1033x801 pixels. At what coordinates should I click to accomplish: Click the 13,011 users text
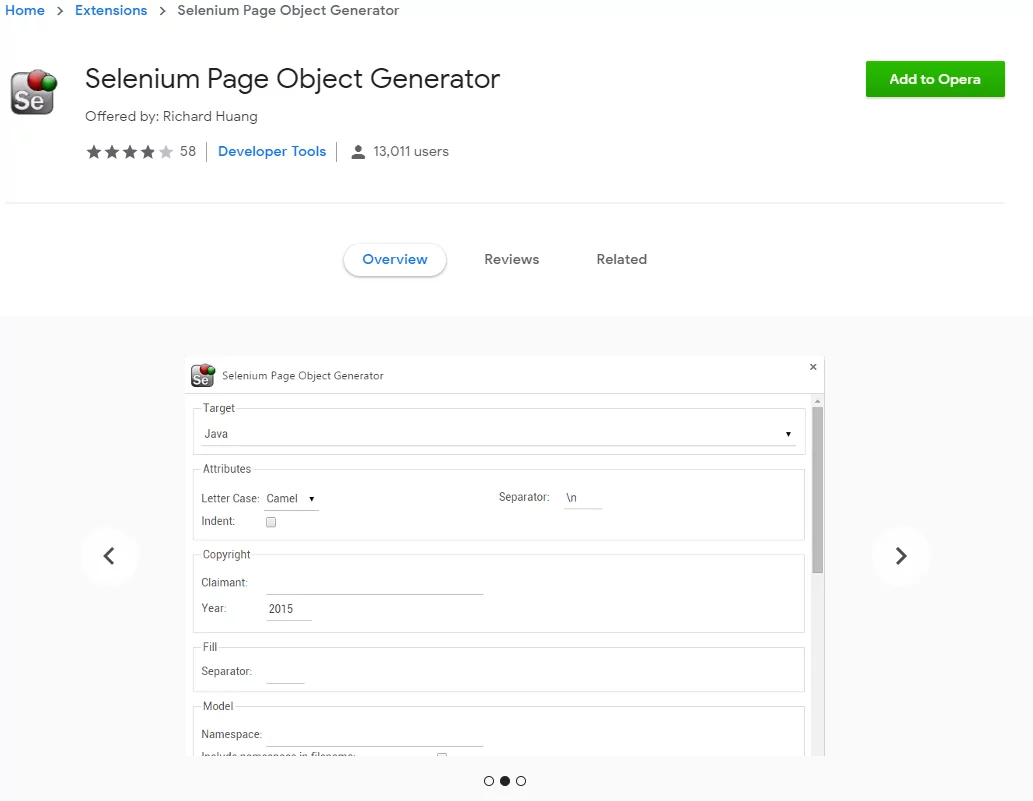point(410,152)
